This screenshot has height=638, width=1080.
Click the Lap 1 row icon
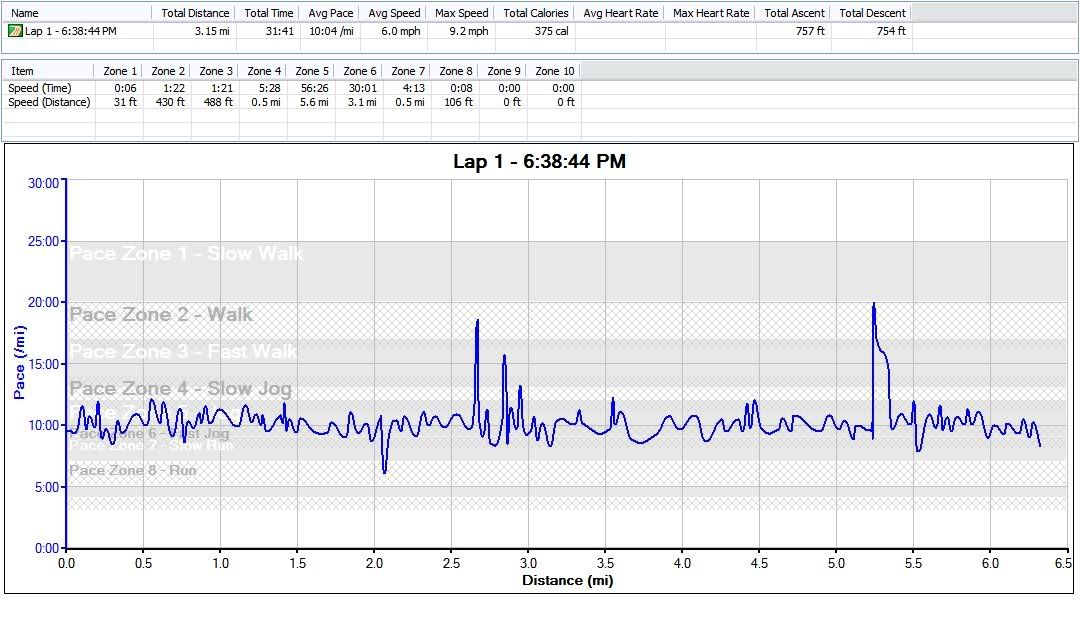coord(15,31)
